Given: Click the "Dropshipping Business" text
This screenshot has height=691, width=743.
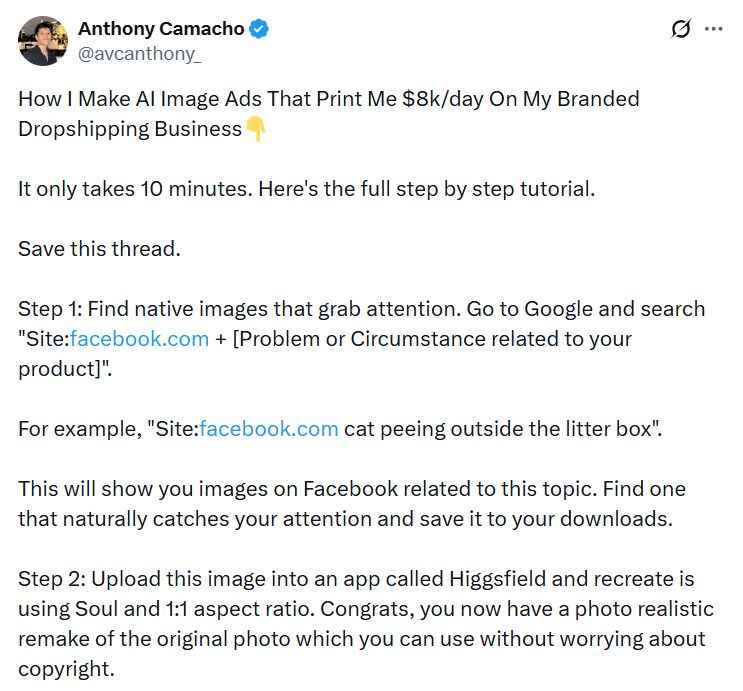Looking at the screenshot, I should click(x=130, y=128).
